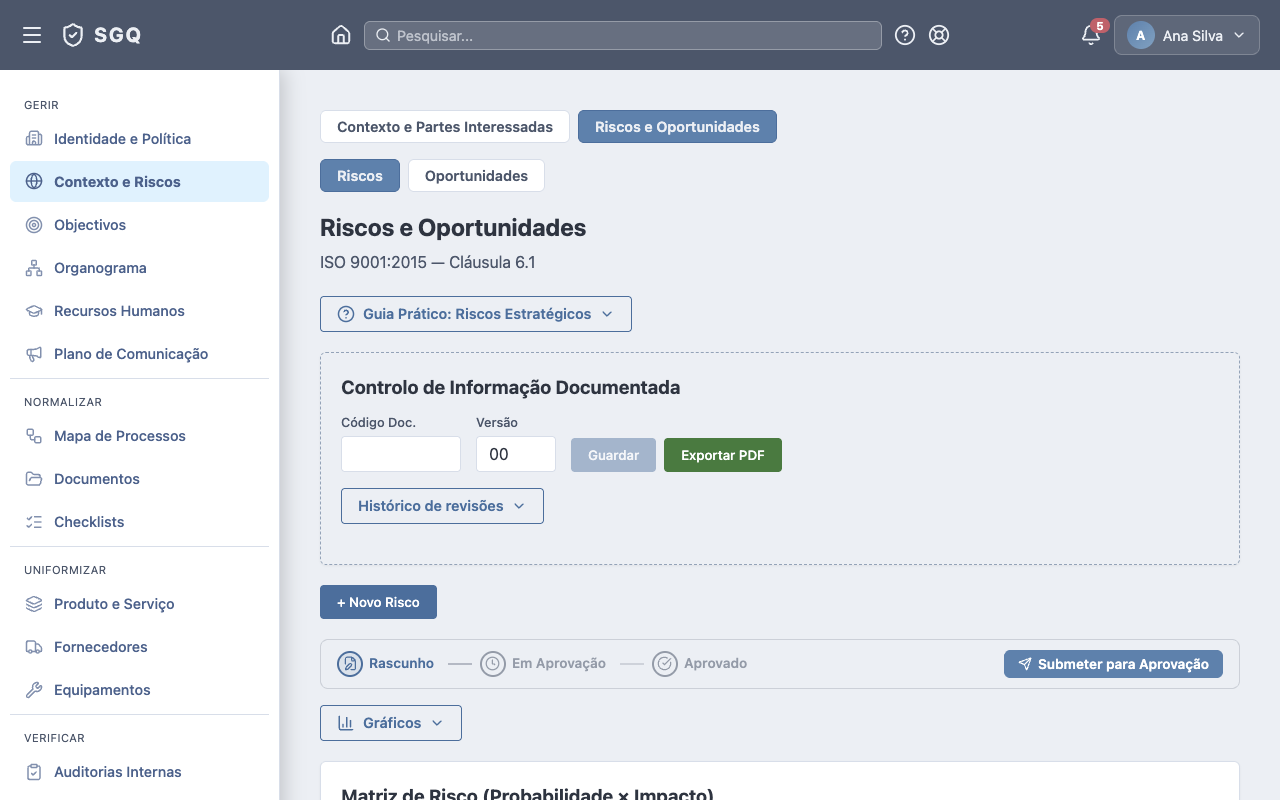Expand the Gráficos section
Viewport: 1280px width, 800px height.
391,723
